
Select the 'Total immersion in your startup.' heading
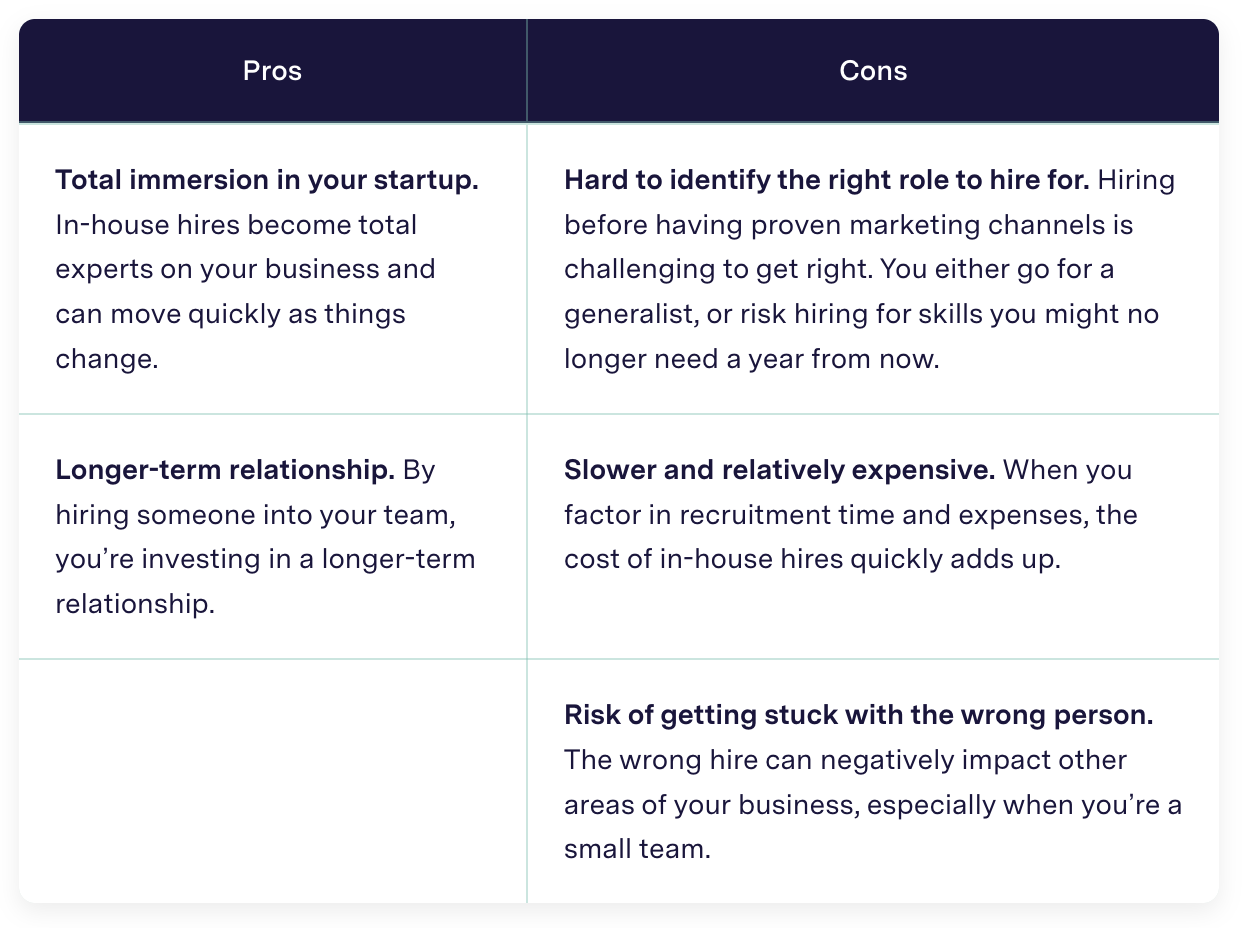click(x=267, y=180)
